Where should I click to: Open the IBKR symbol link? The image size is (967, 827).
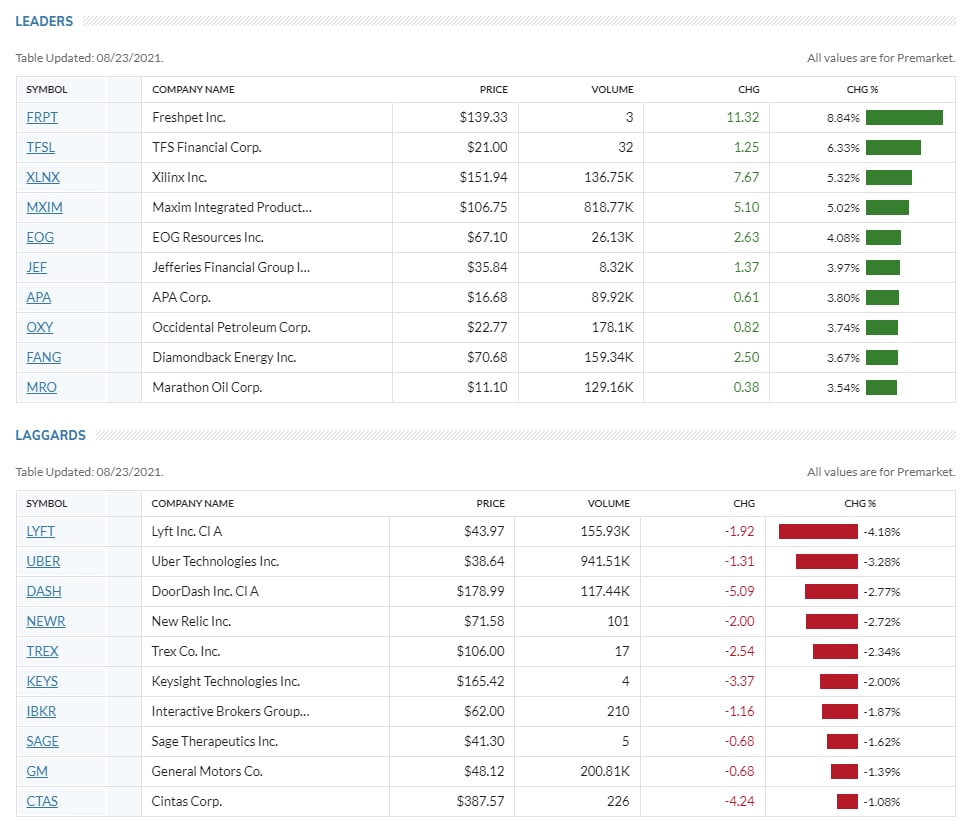coord(41,711)
